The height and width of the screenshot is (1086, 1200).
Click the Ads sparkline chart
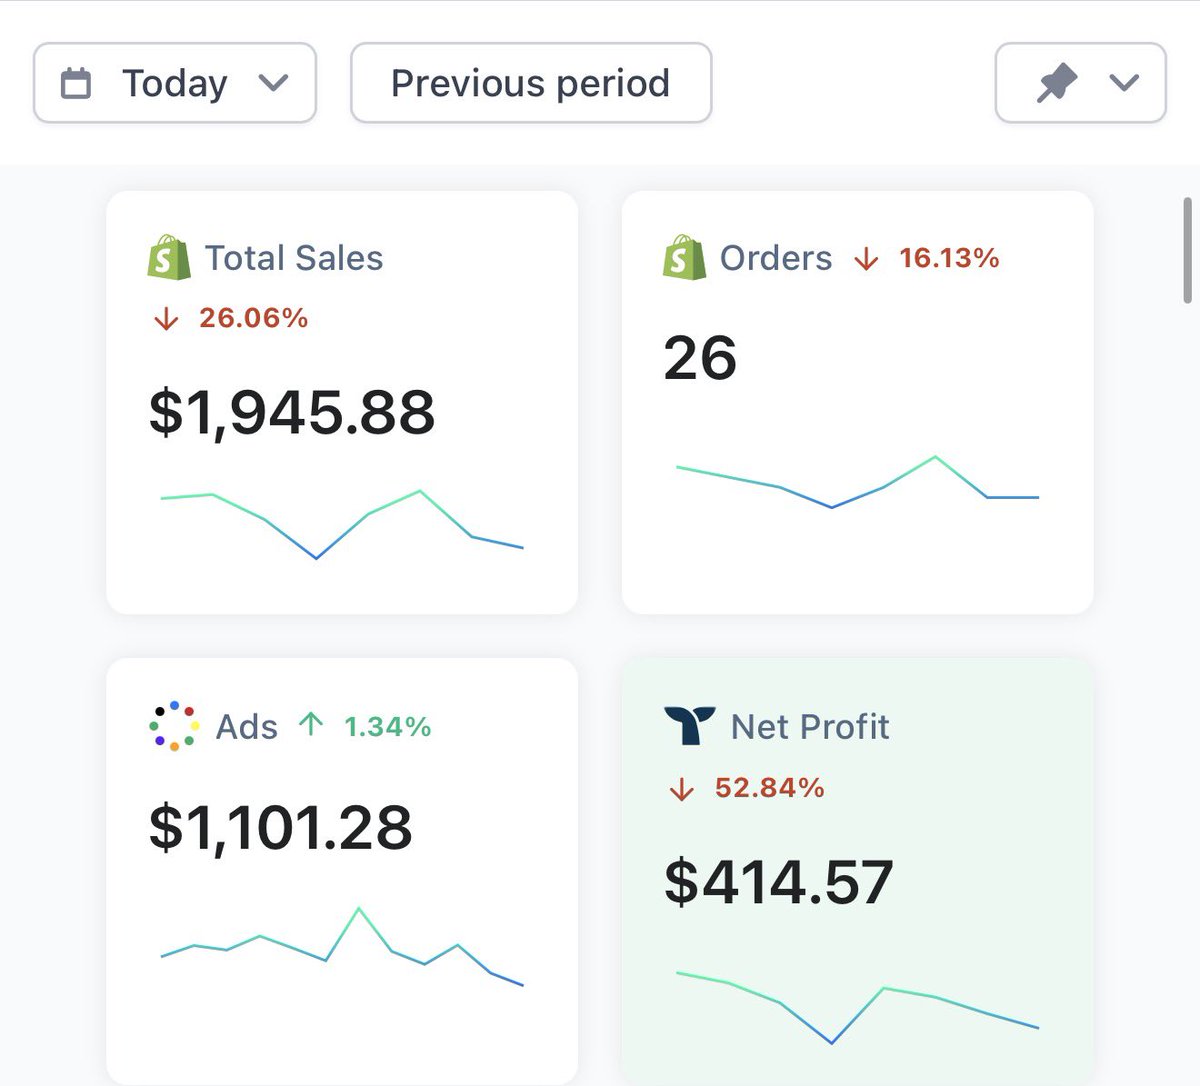point(342,947)
